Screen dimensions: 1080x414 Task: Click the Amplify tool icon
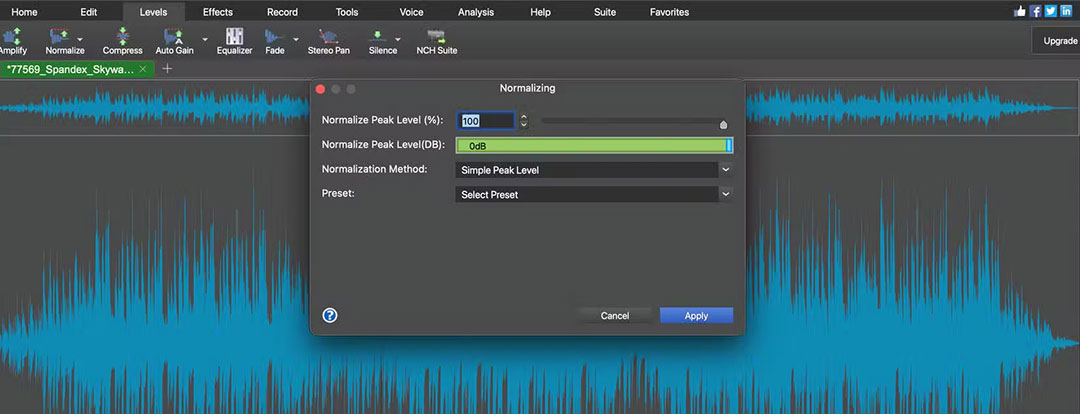coord(12,37)
